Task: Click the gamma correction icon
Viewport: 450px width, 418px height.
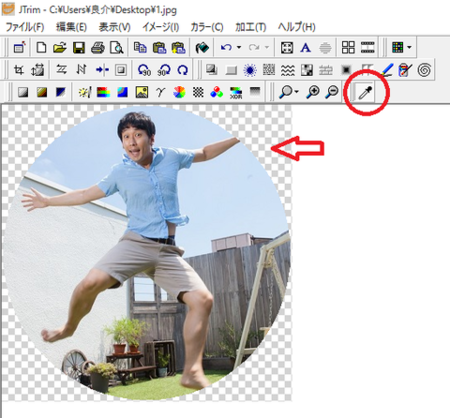Action: coord(161,92)
